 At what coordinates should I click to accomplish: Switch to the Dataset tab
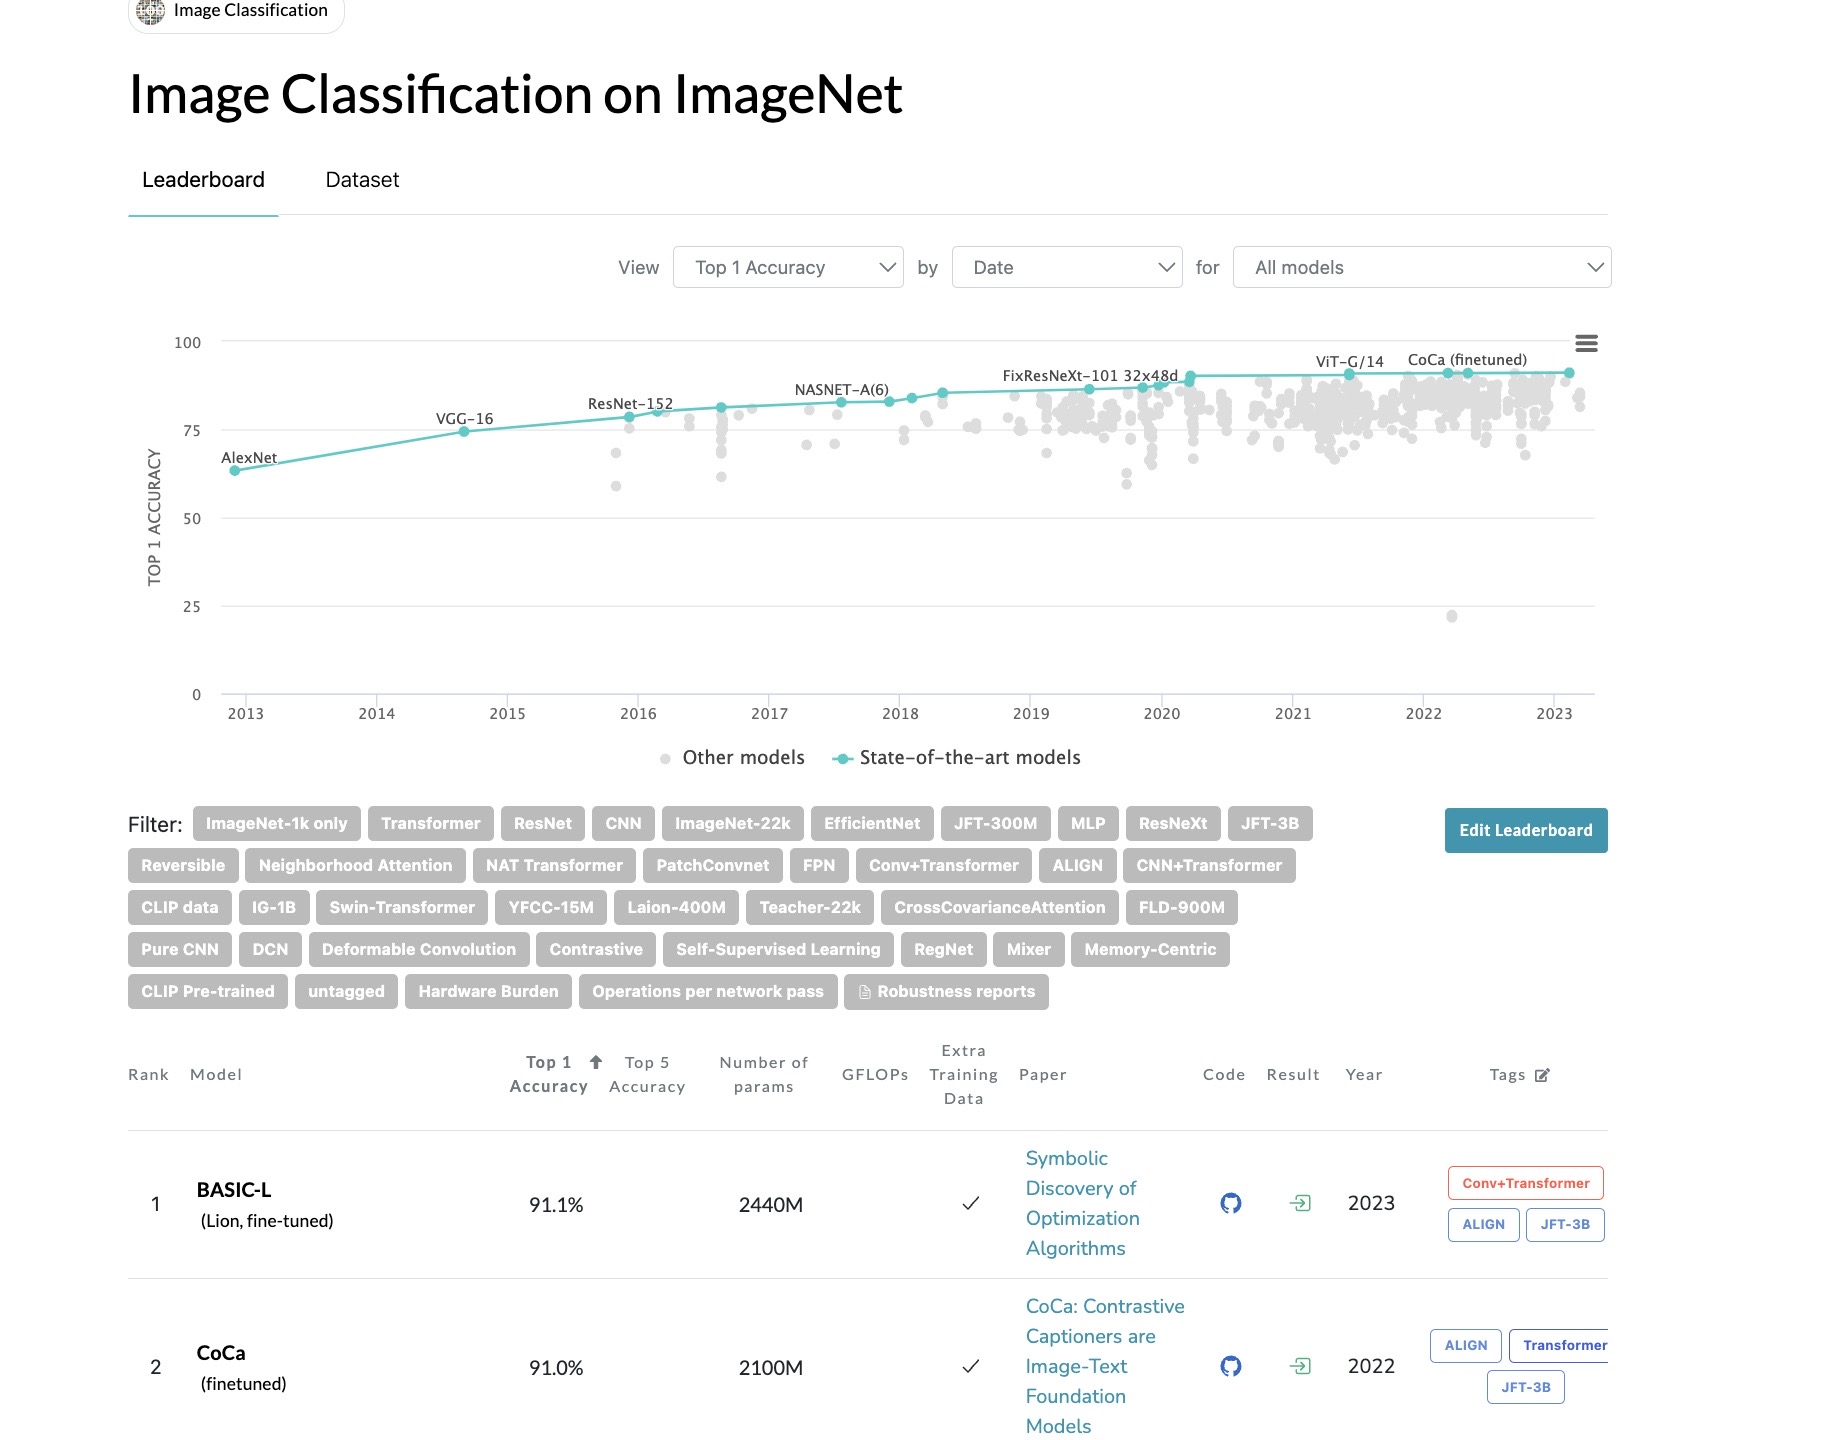click(362, 180)
